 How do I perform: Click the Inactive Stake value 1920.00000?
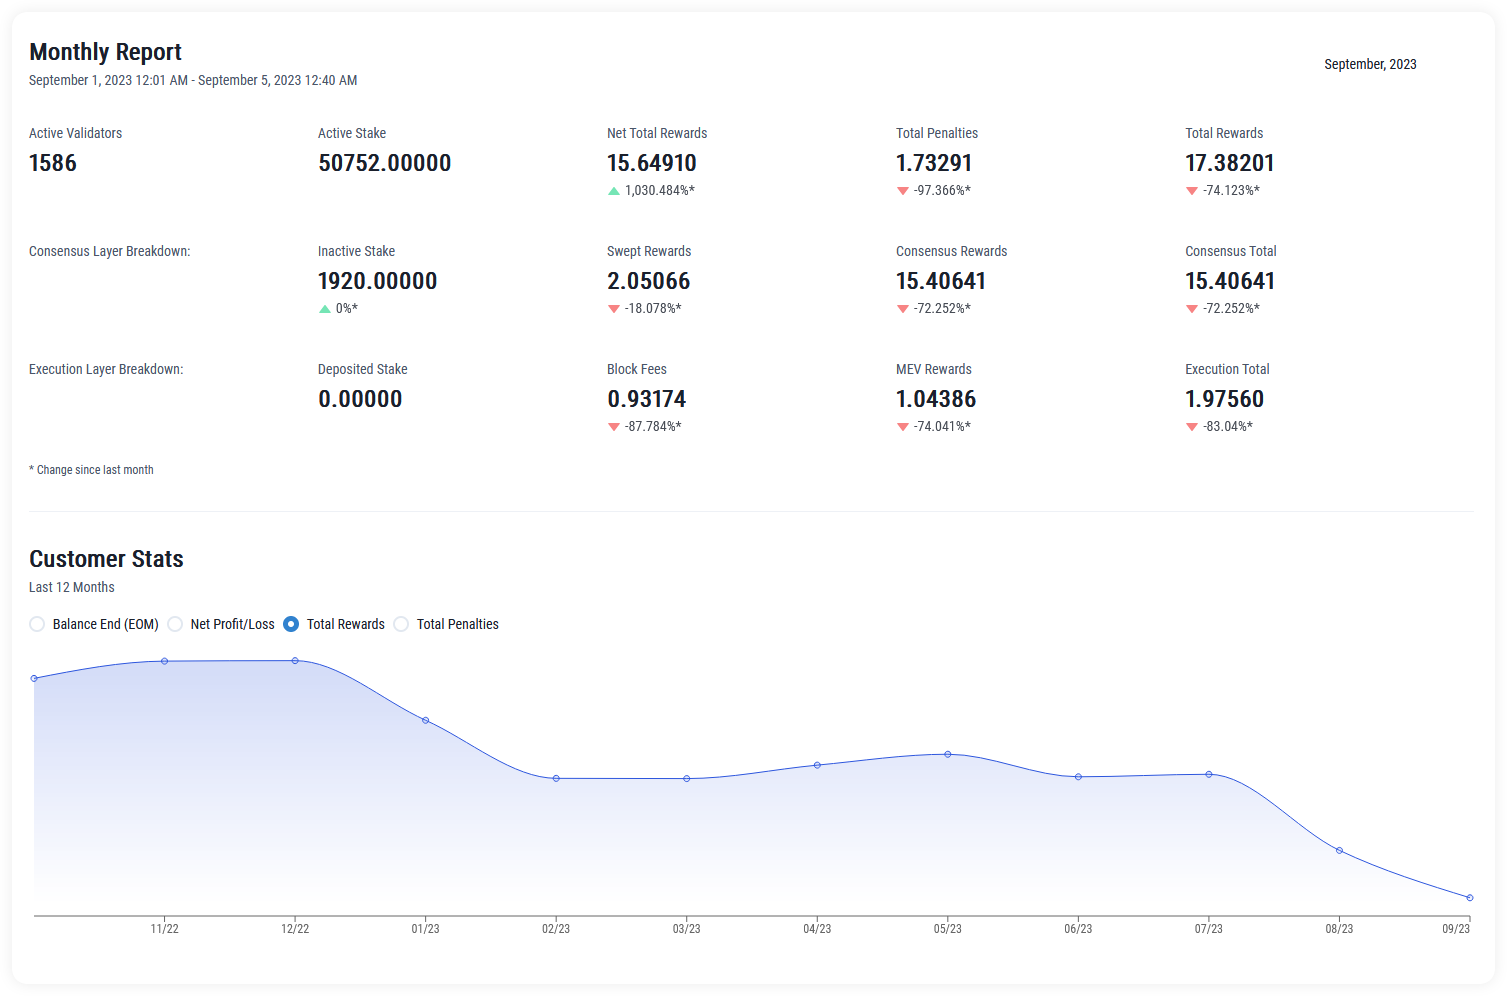tap(378, 281)
